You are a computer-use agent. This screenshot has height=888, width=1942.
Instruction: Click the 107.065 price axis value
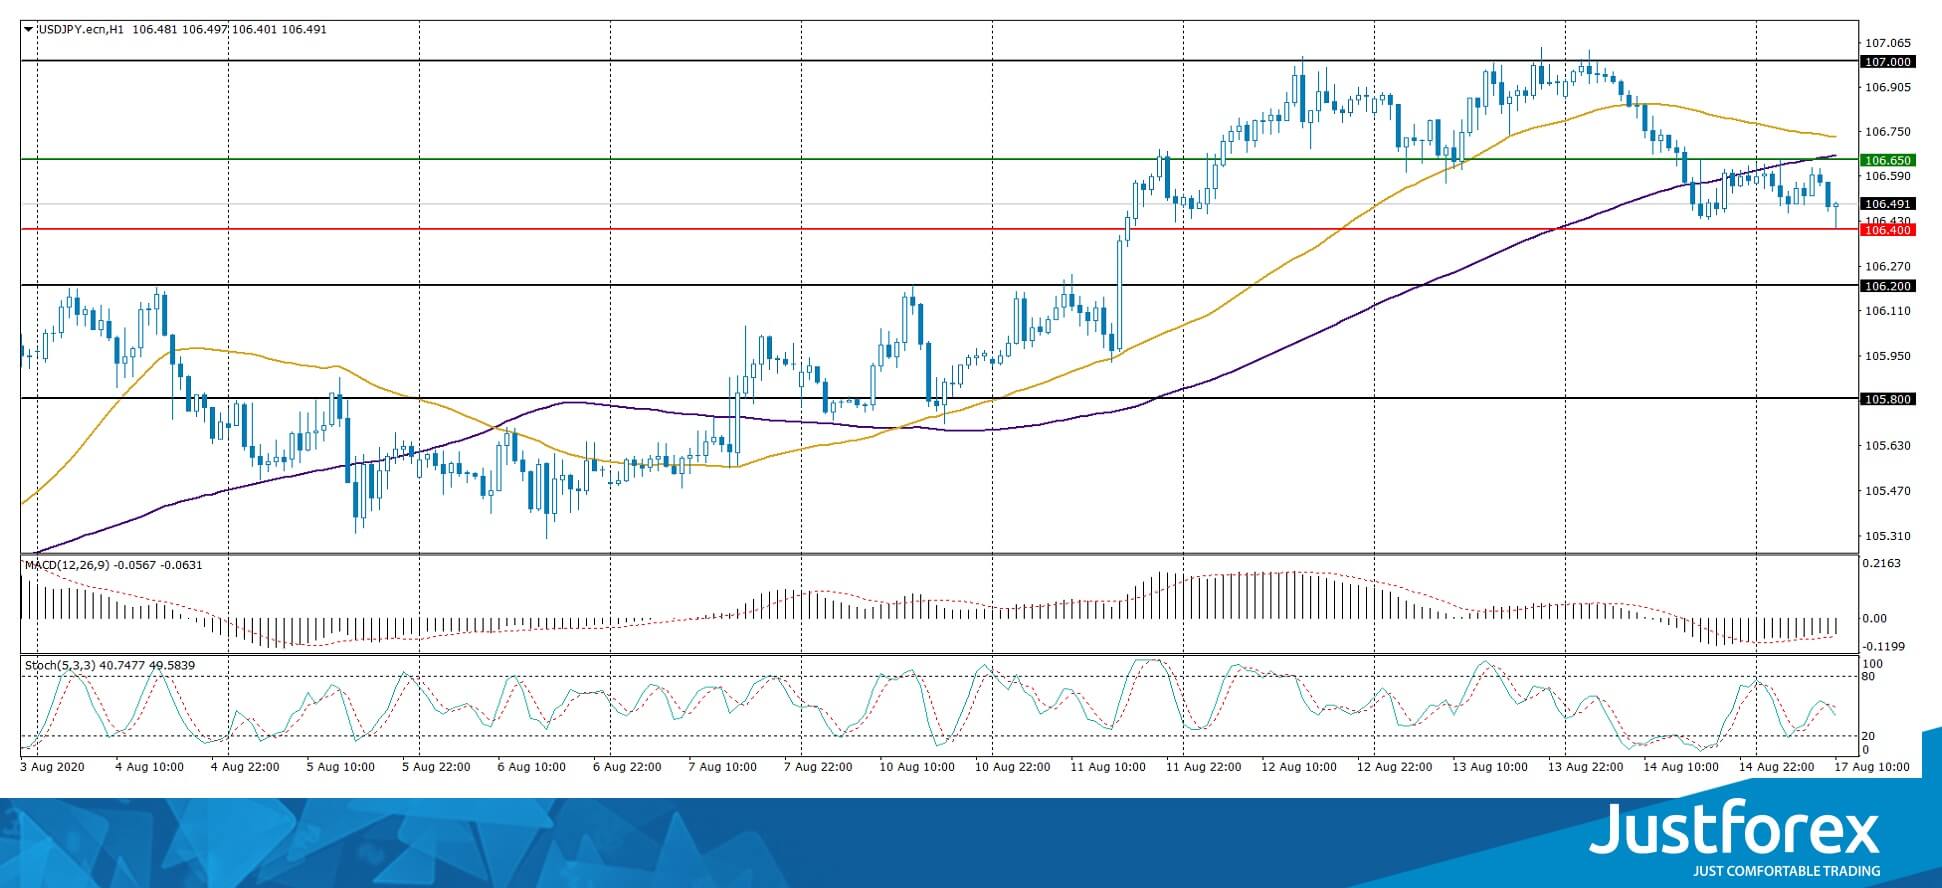pos(1888,43)
